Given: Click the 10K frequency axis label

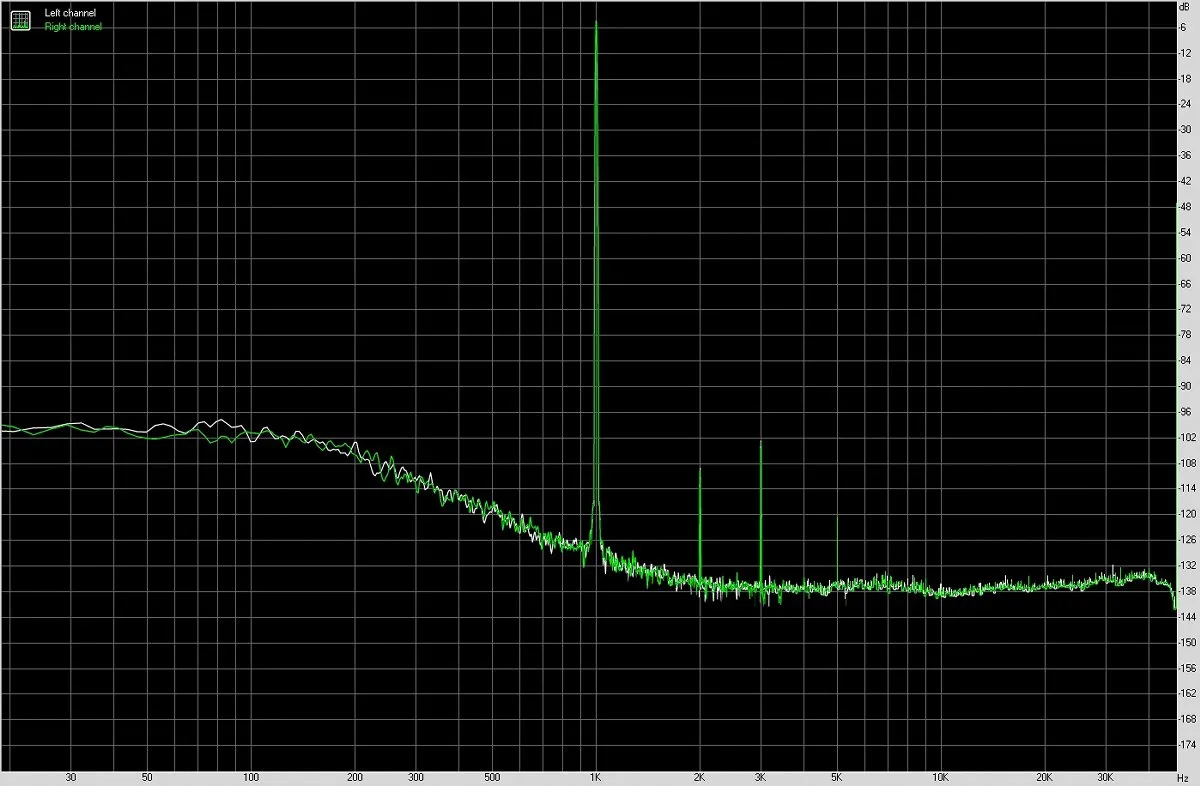Looking at the screenshot, I should 940,776.
